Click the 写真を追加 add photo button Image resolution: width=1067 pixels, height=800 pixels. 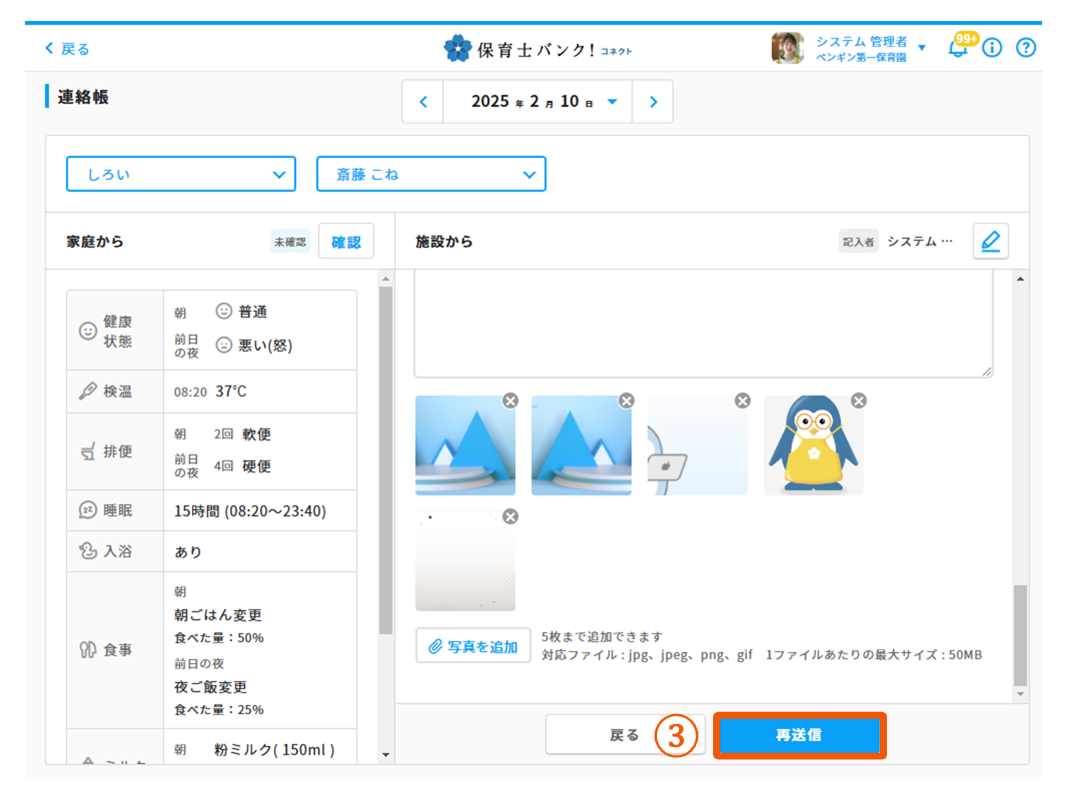point(473,646)
